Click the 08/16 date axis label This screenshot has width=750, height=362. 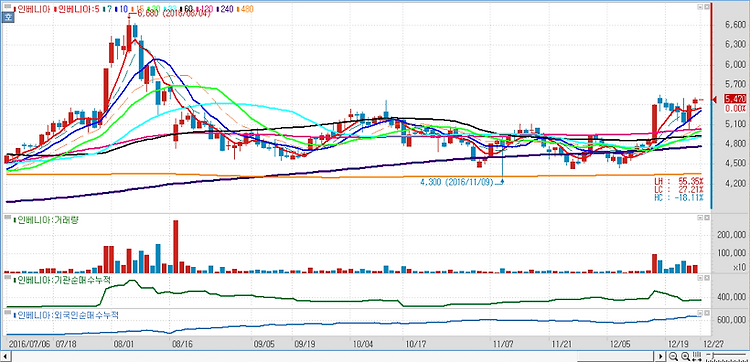182,344
